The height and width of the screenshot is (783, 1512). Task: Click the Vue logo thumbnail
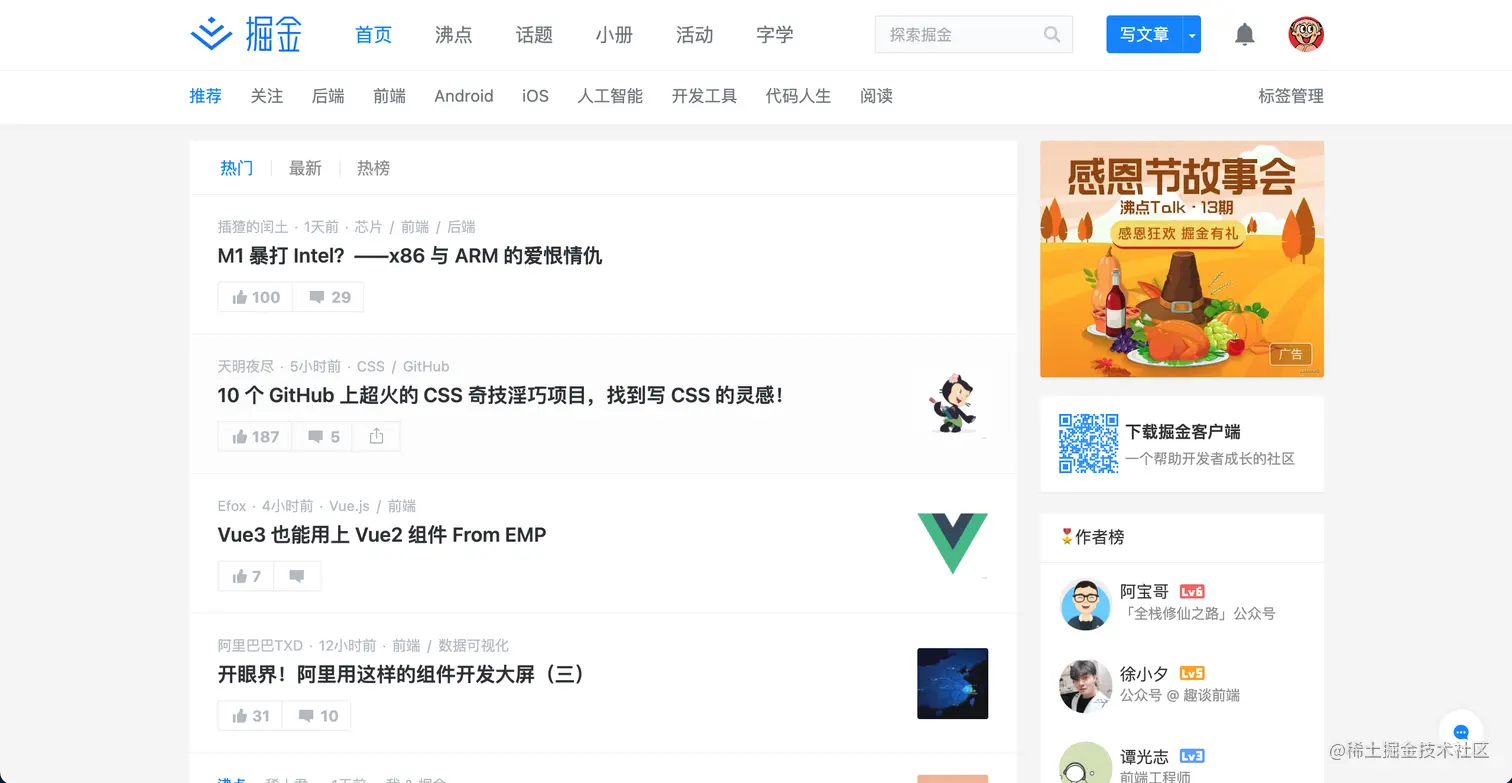tap(952, 543)
